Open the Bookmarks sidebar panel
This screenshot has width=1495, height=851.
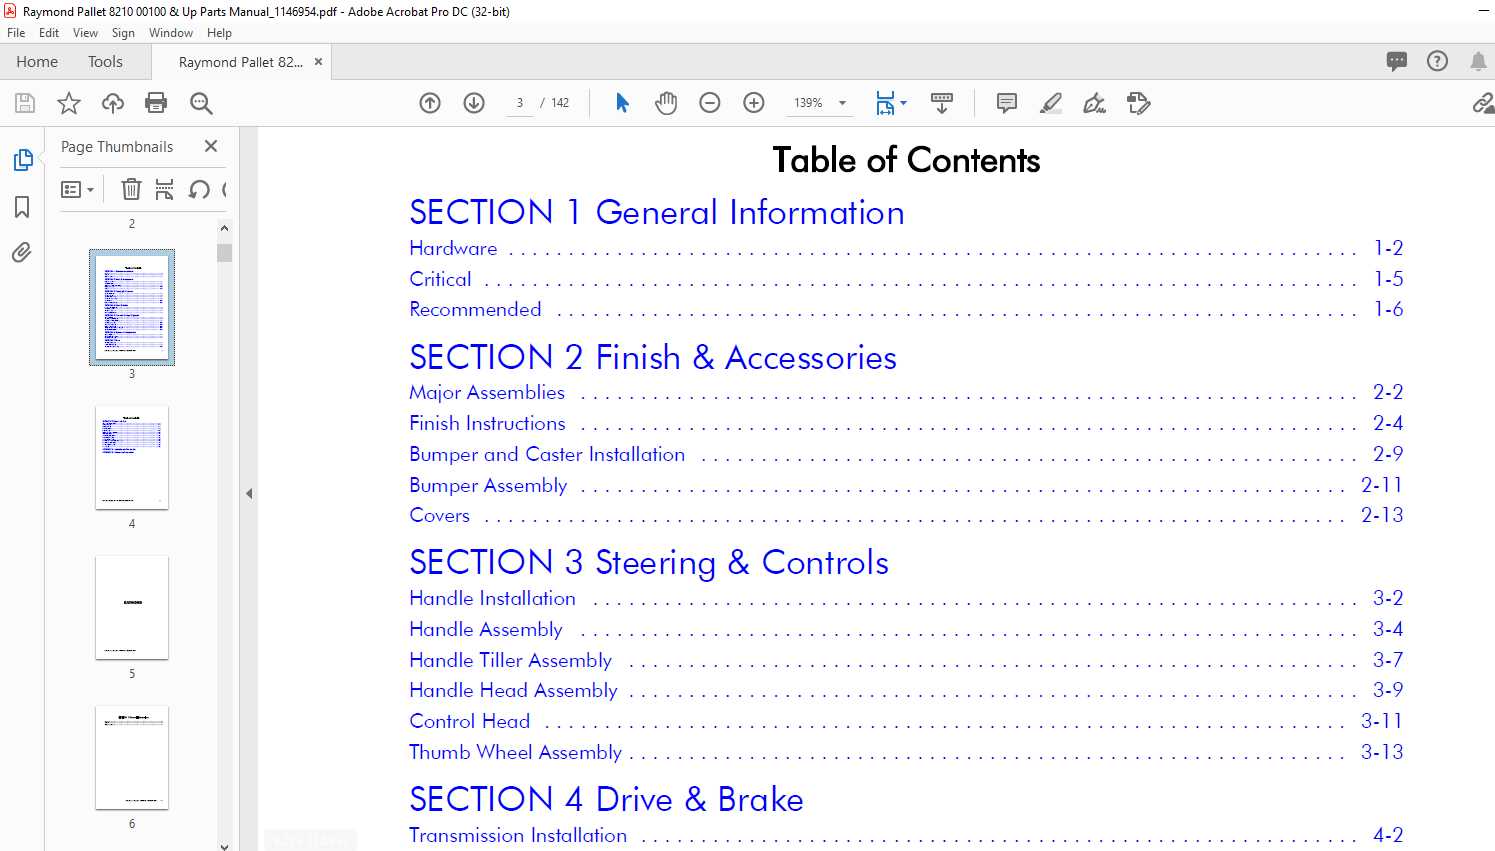(x=22, y=207)
